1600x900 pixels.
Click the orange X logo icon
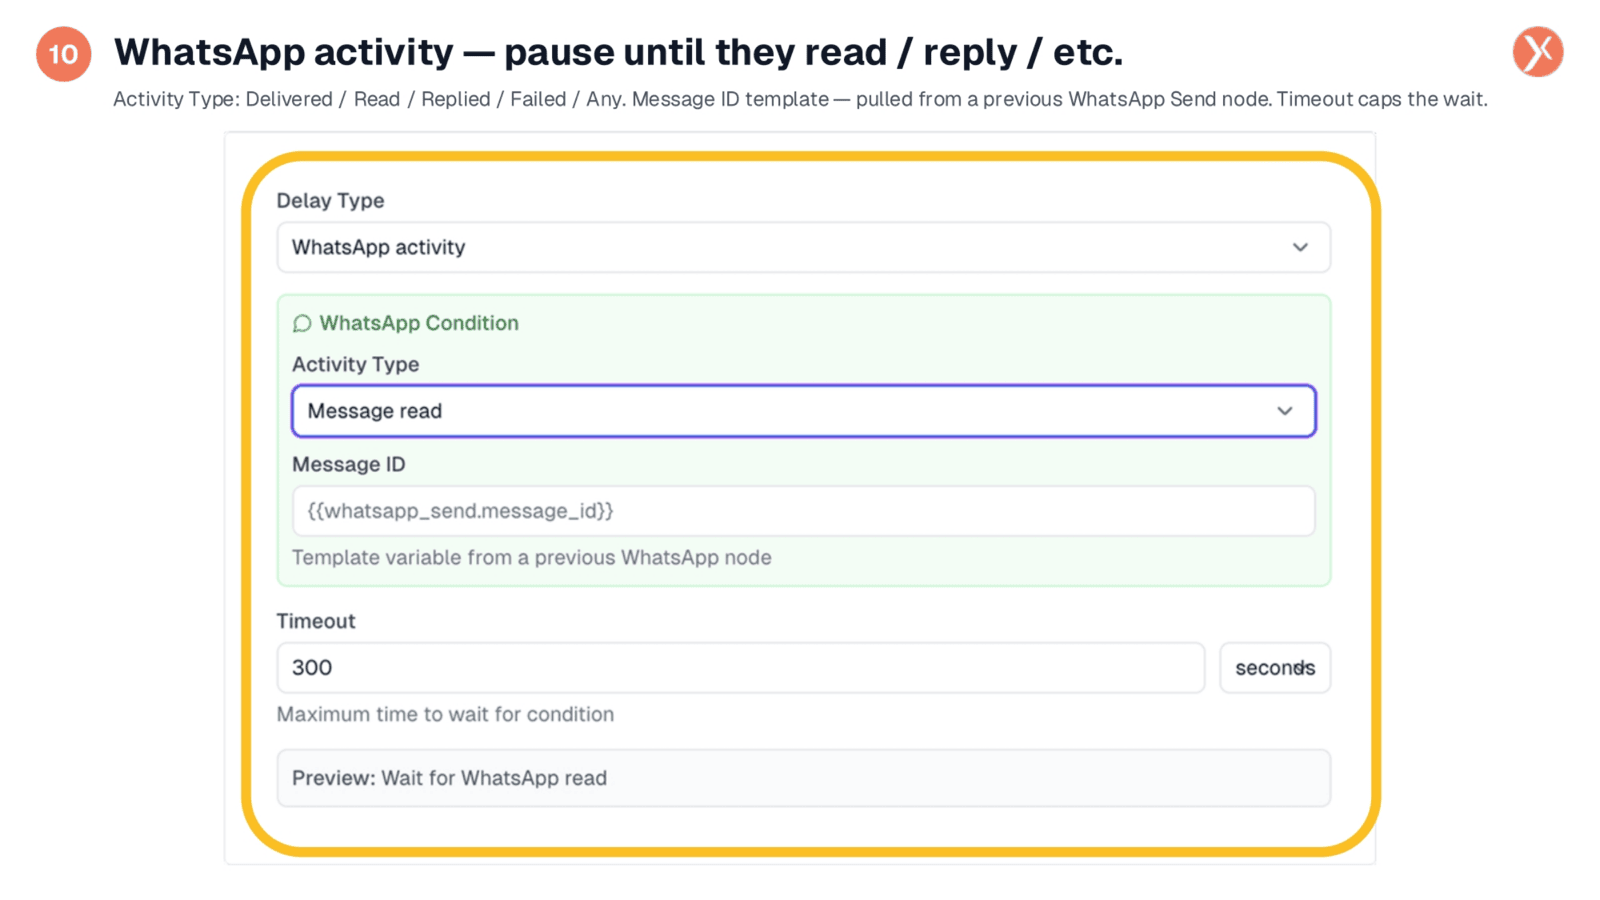[x=1538, y=52]
